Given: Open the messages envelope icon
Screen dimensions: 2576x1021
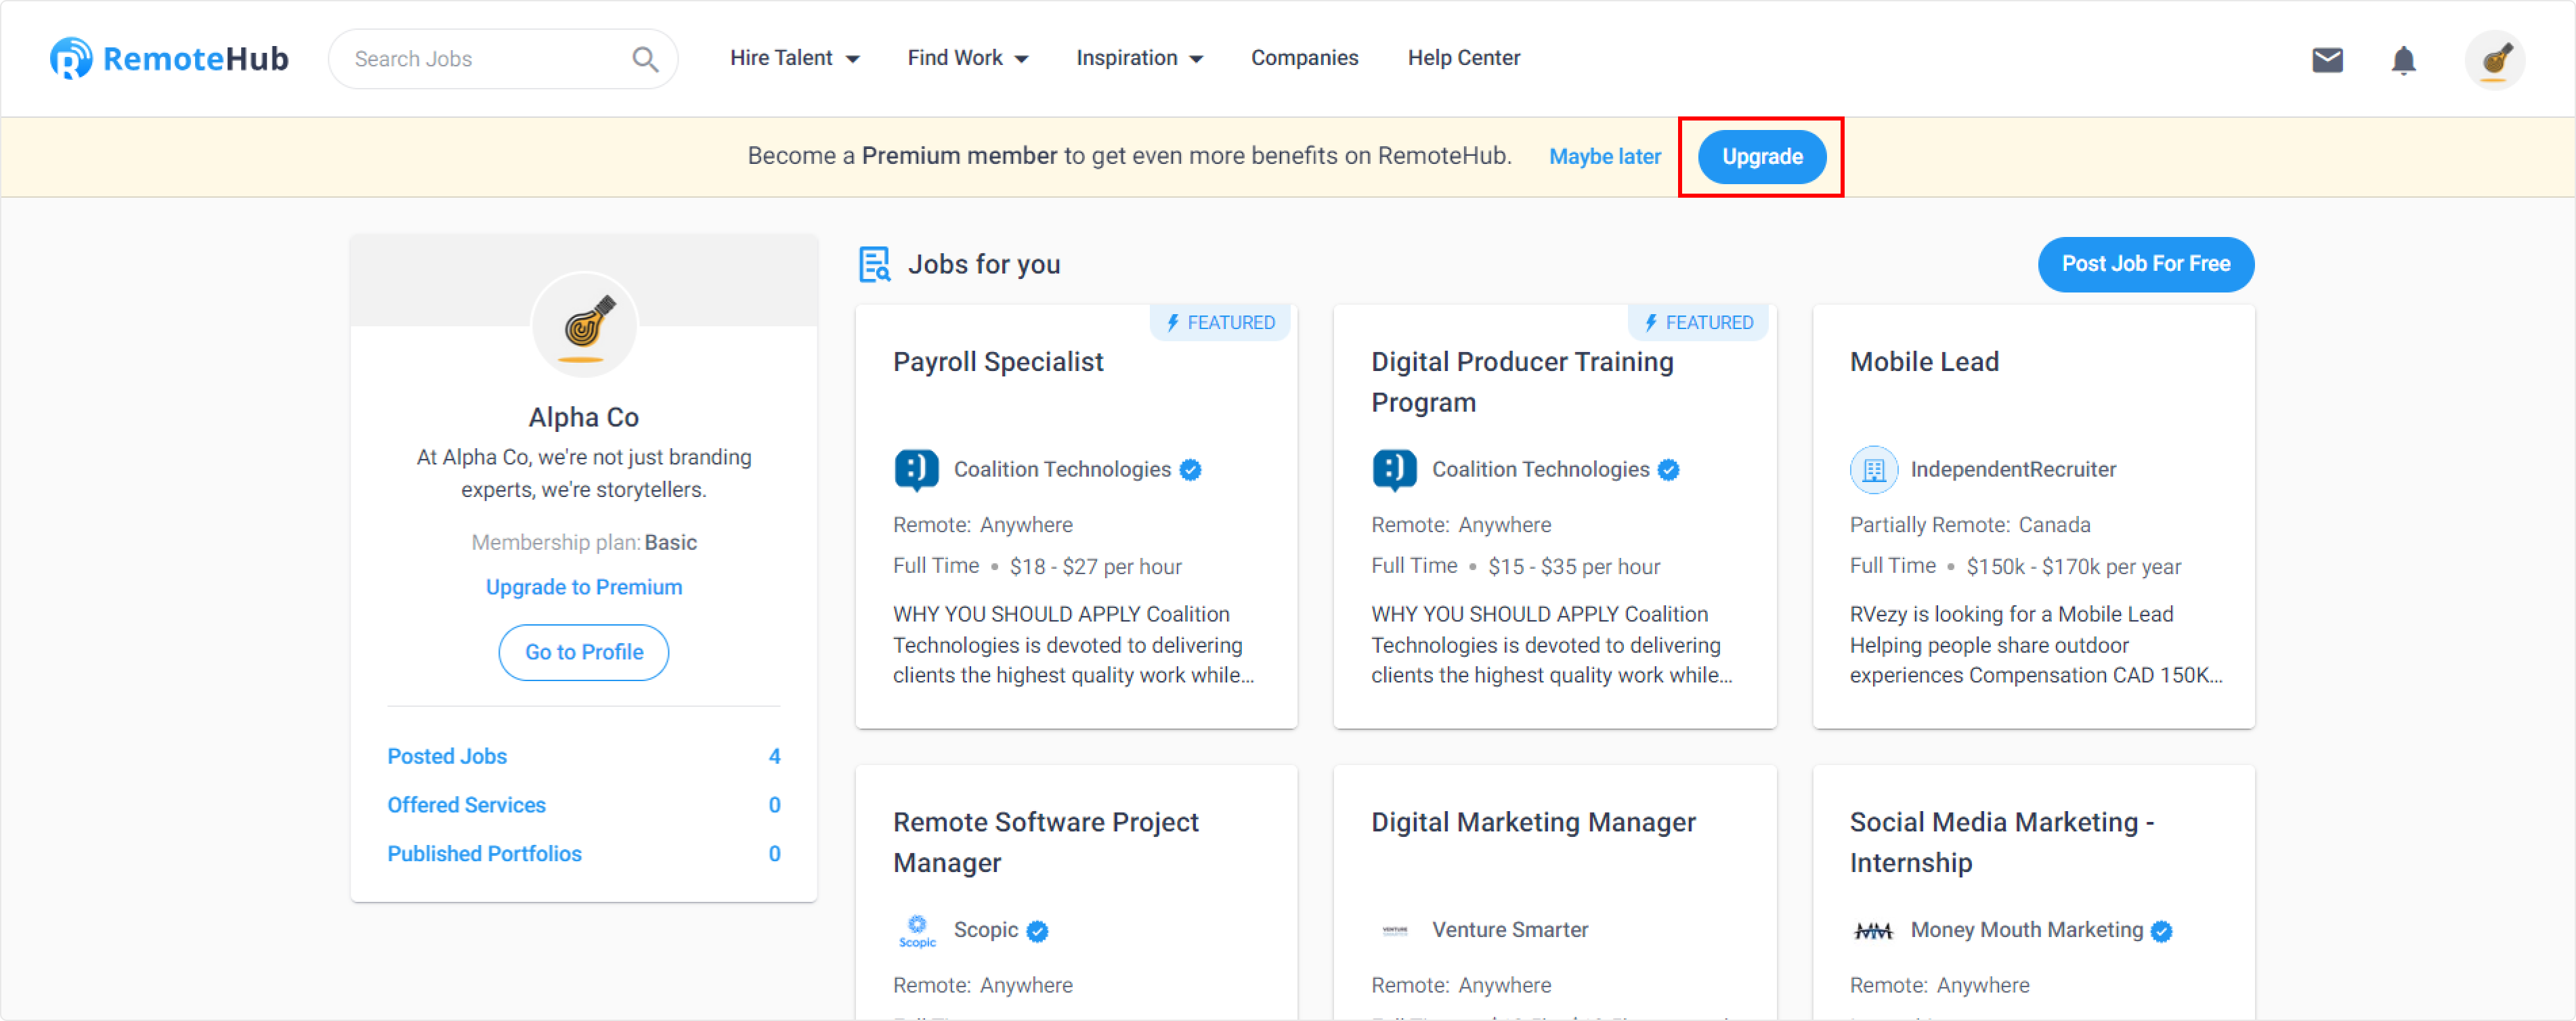Looking at the screenshot, I should click(x=2327, y=60).
